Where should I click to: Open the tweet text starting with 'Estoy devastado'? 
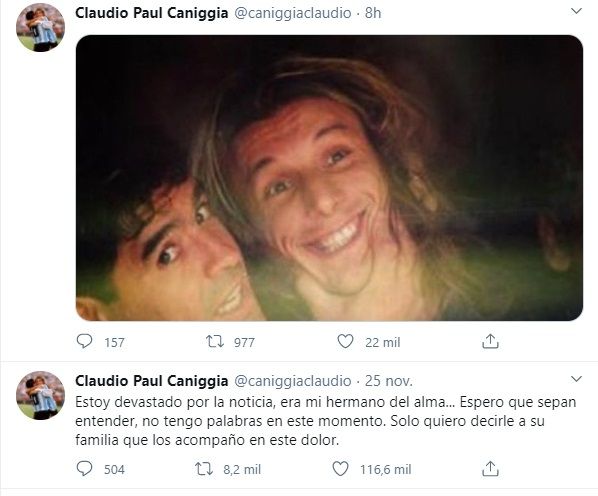tap(325, 421)
